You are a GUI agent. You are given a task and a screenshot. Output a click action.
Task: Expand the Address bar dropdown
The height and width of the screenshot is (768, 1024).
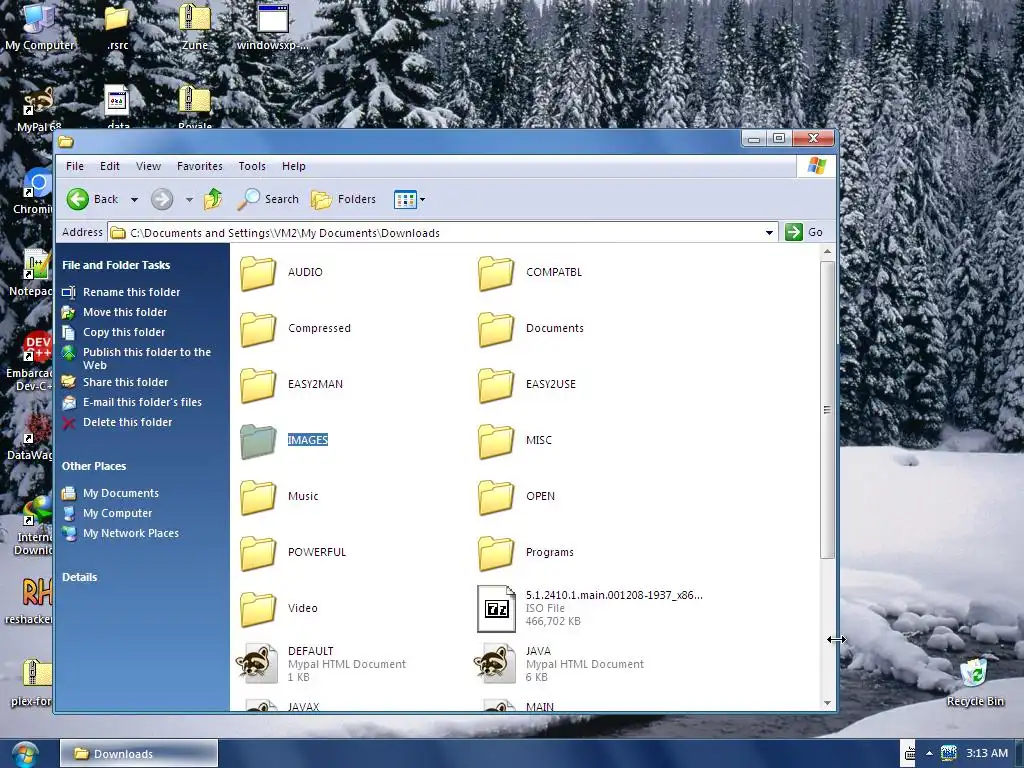(769, 232)
